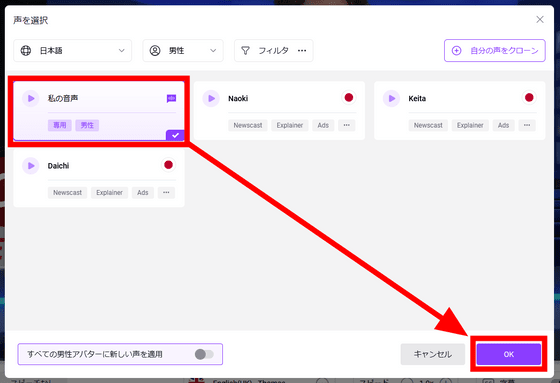Open the フィルタ filter dropdown
Image resolution: width=560 pixels, height=383 pixels.
[x=274, y=50]
